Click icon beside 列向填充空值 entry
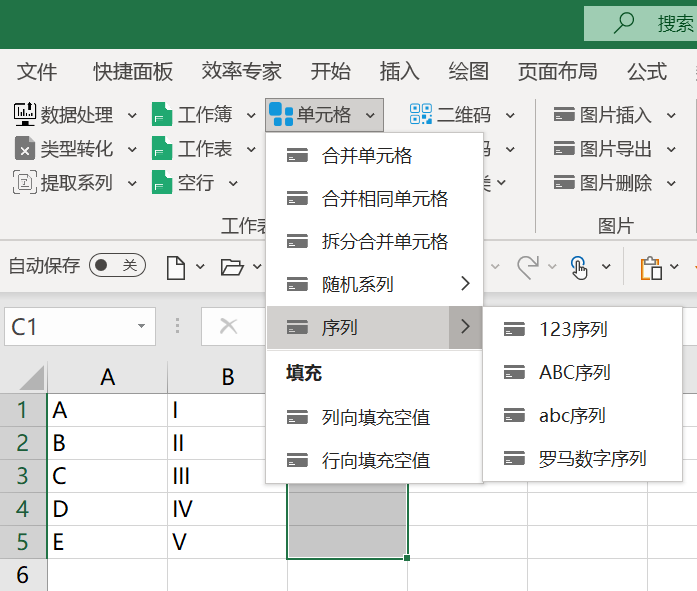The image size is (697, 591). click(297, 417)
